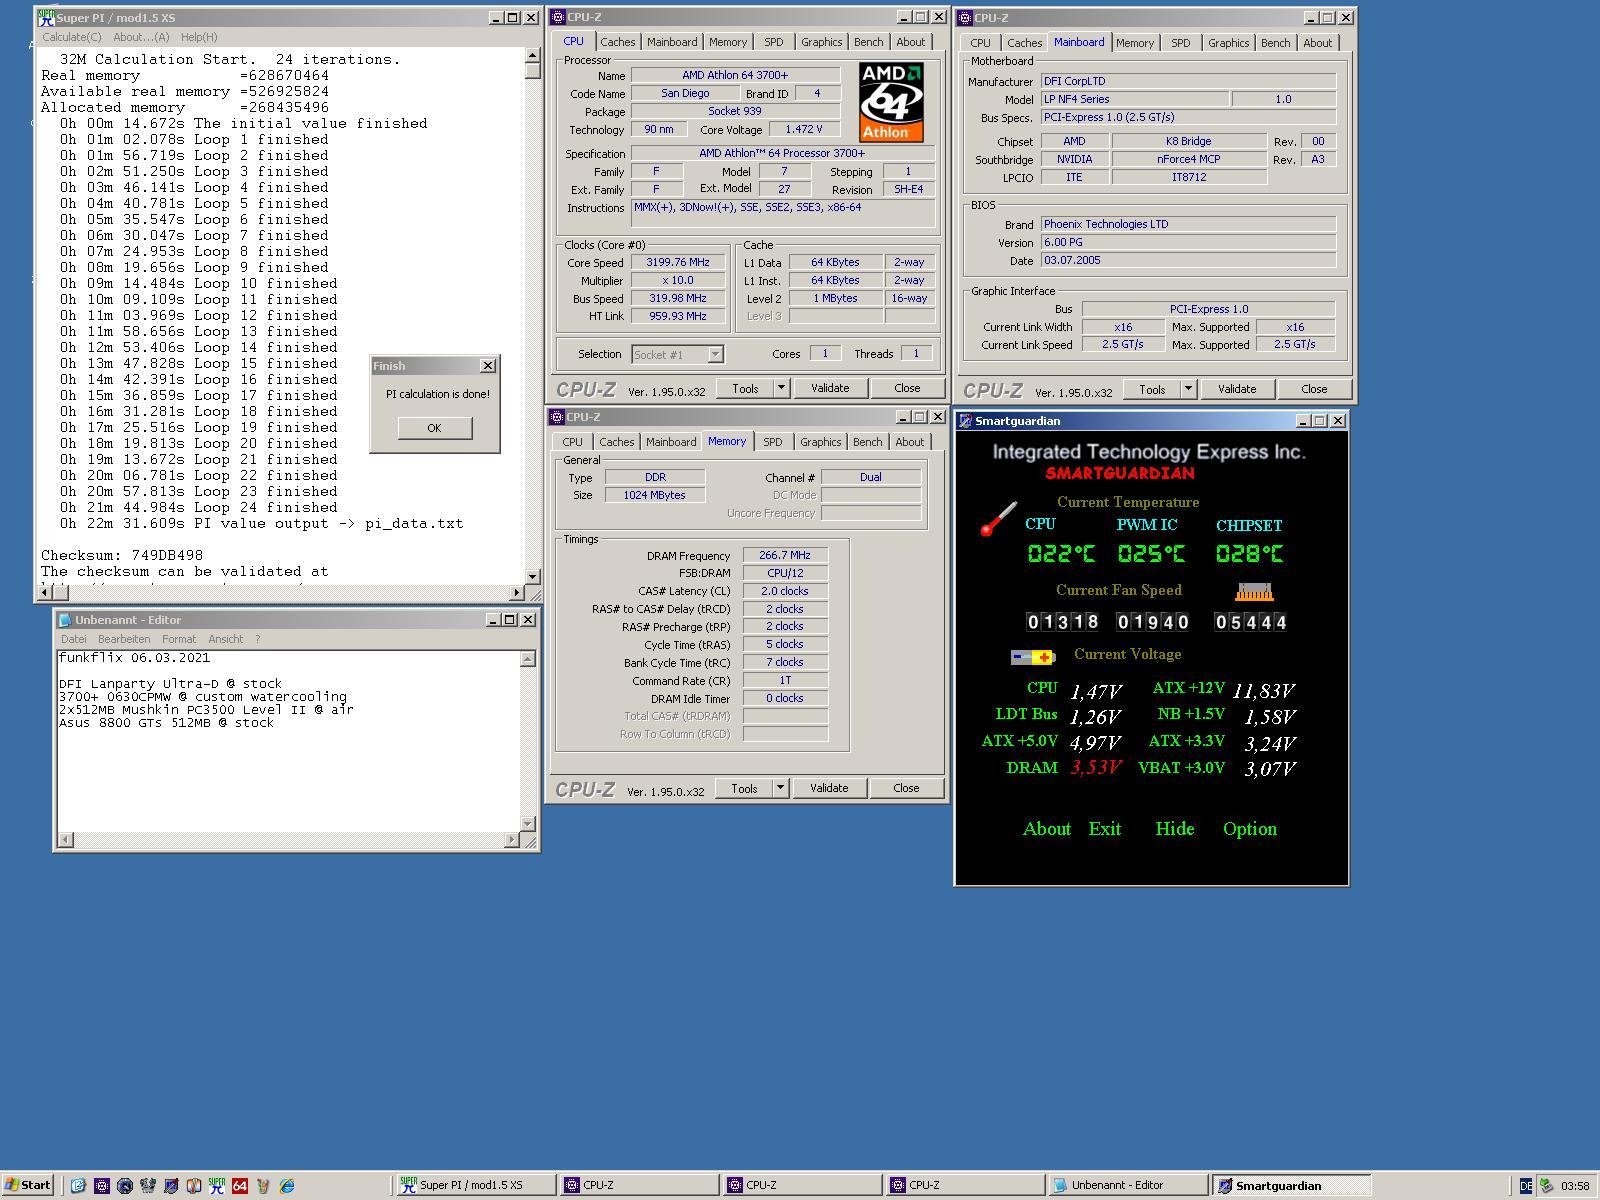Screen dimensions: 1600x1200
Task: Open About...(A) menu in Super PI
Action: (141, 37)
